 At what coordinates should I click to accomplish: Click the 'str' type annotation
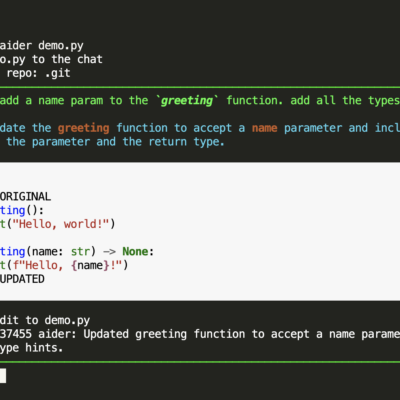80,251
